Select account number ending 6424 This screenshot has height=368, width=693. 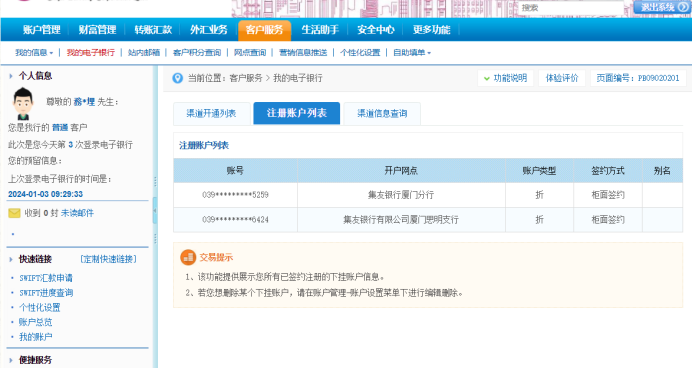click(x=235, y=220)
